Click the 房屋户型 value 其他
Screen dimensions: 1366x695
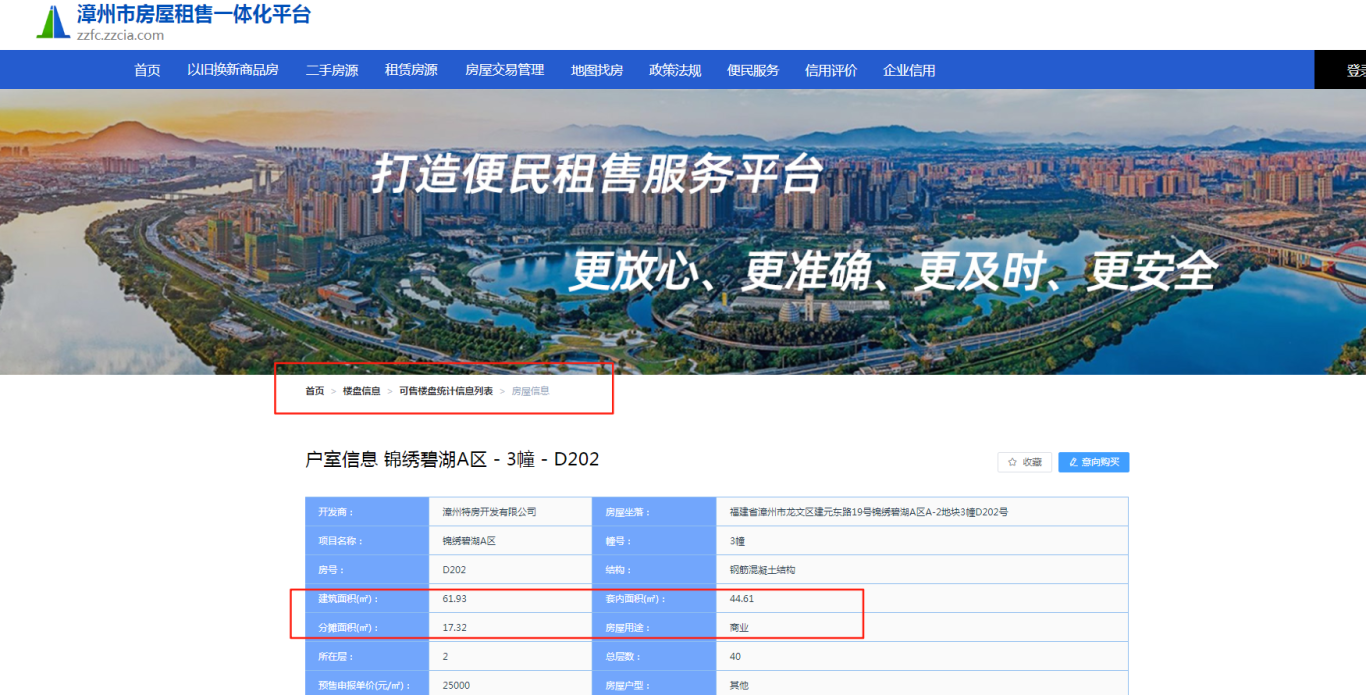(x=740, y=686)
